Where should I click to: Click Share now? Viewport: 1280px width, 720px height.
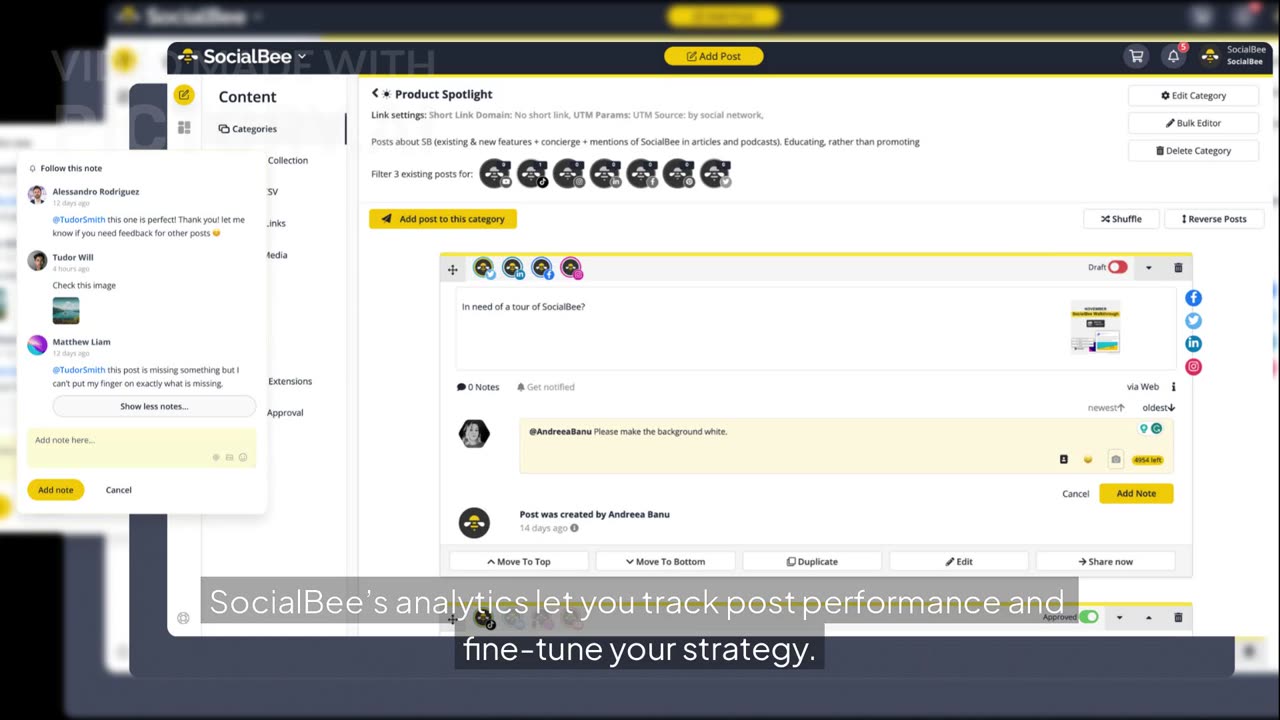(1105, 562)
